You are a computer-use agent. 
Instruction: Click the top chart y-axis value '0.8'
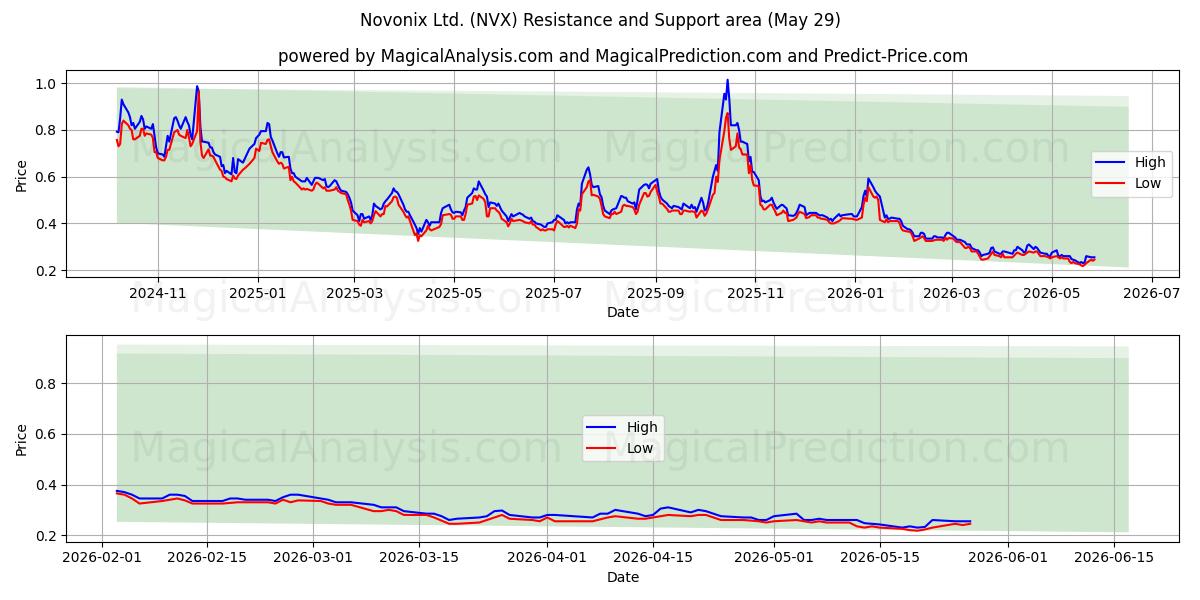[48, 131]
